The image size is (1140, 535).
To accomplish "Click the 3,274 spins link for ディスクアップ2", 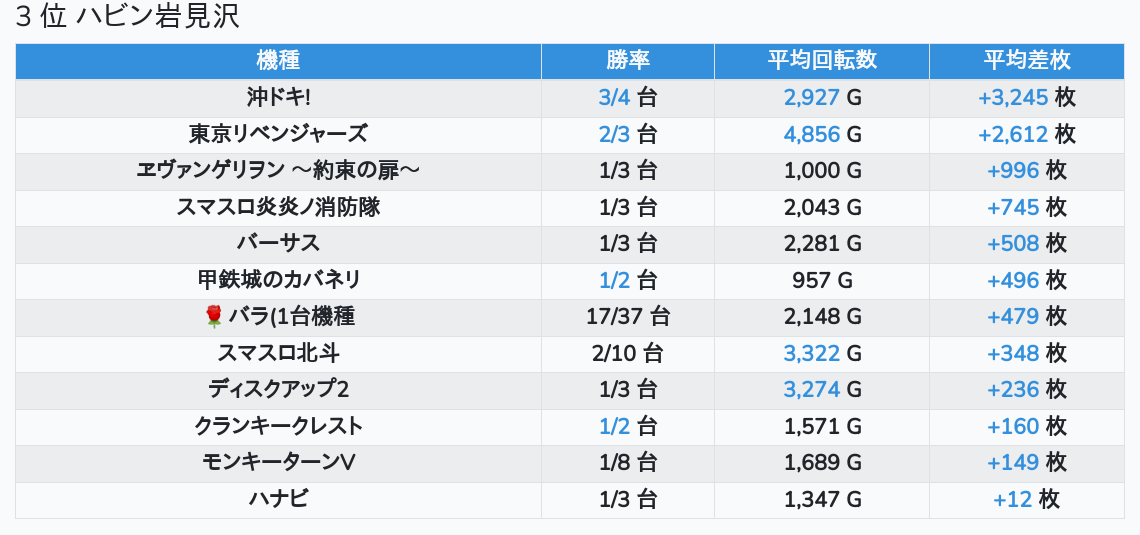I will coord(811,389).
